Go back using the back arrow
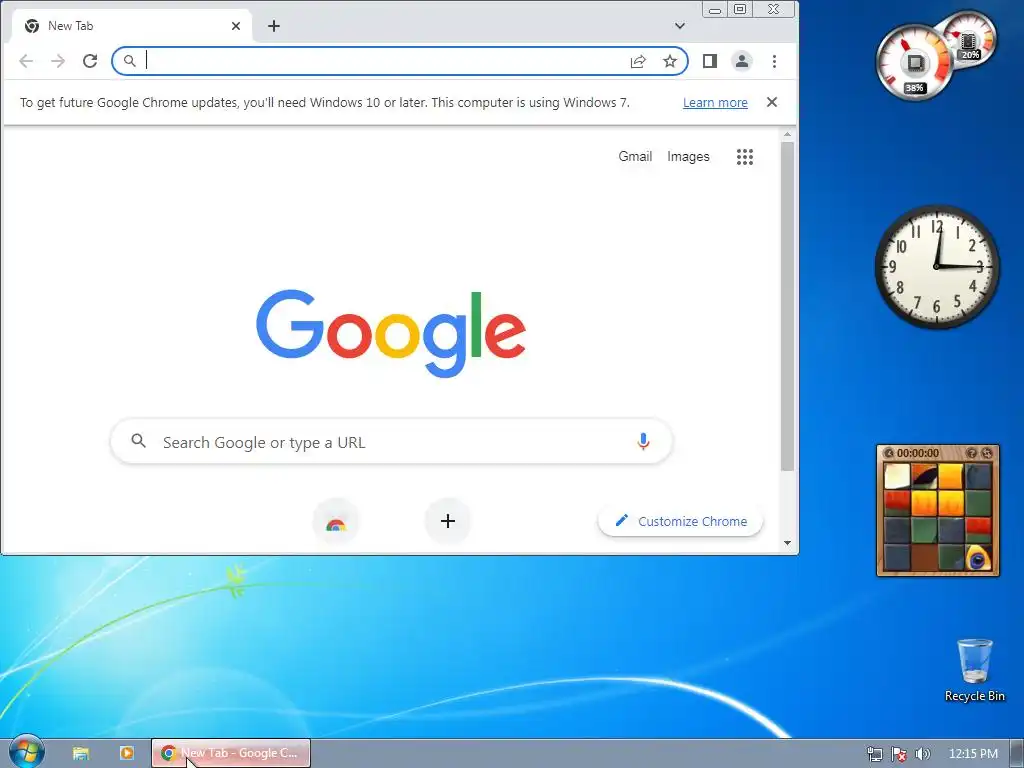 (x=26, y=61)
